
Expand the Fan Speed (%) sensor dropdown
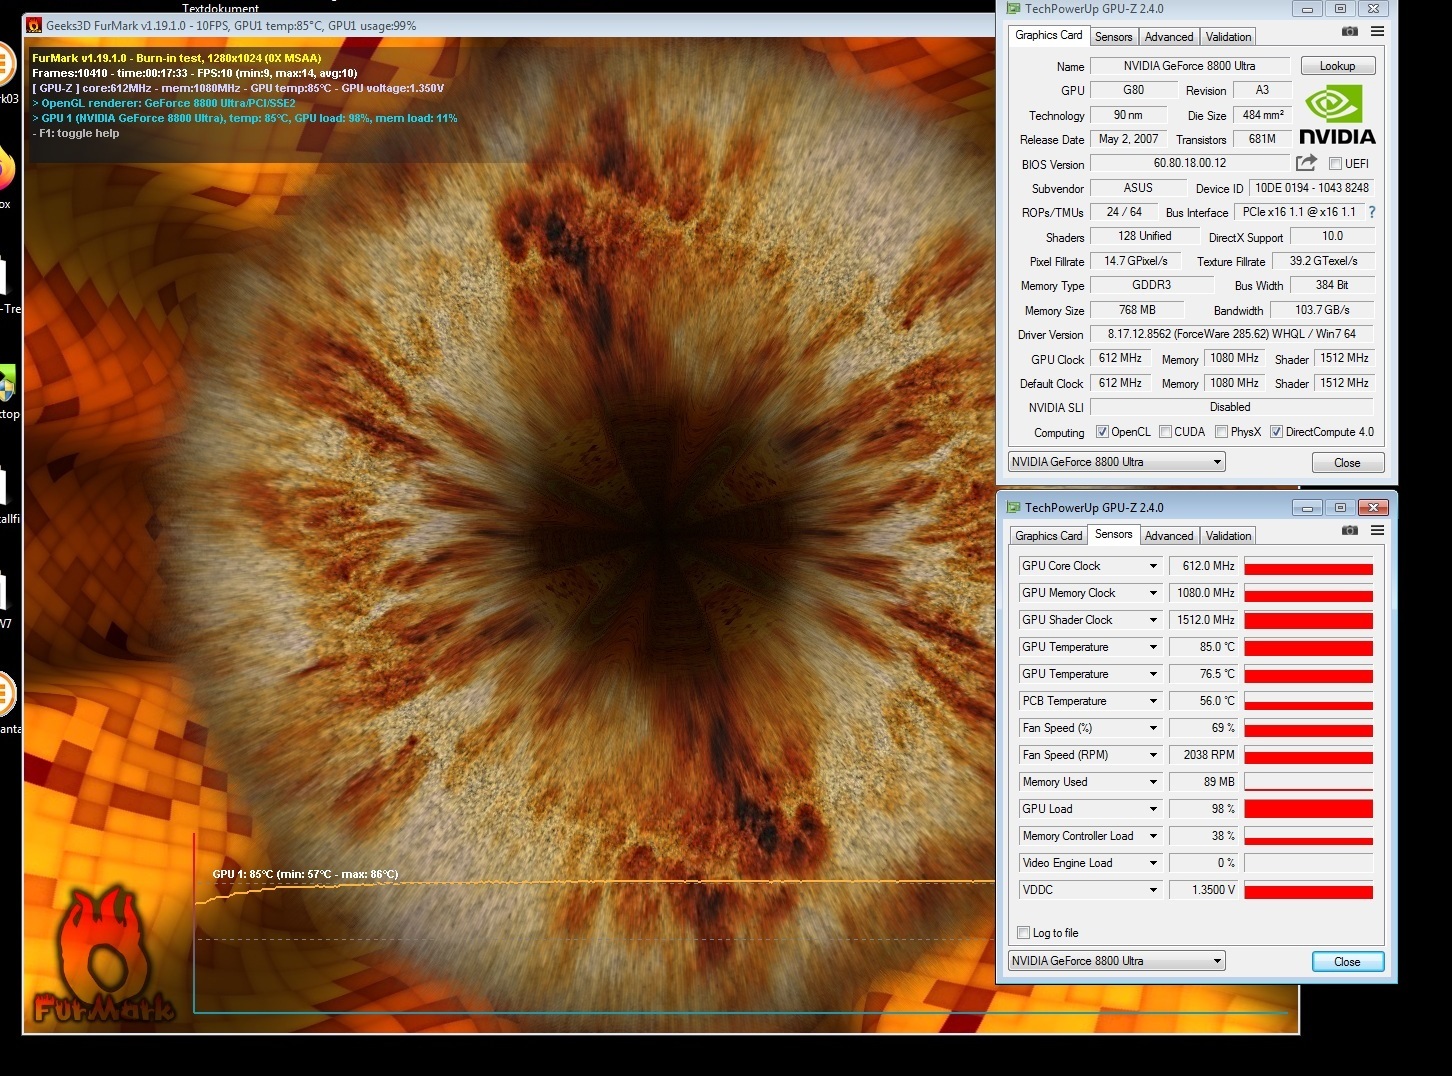coord(1153,728)
